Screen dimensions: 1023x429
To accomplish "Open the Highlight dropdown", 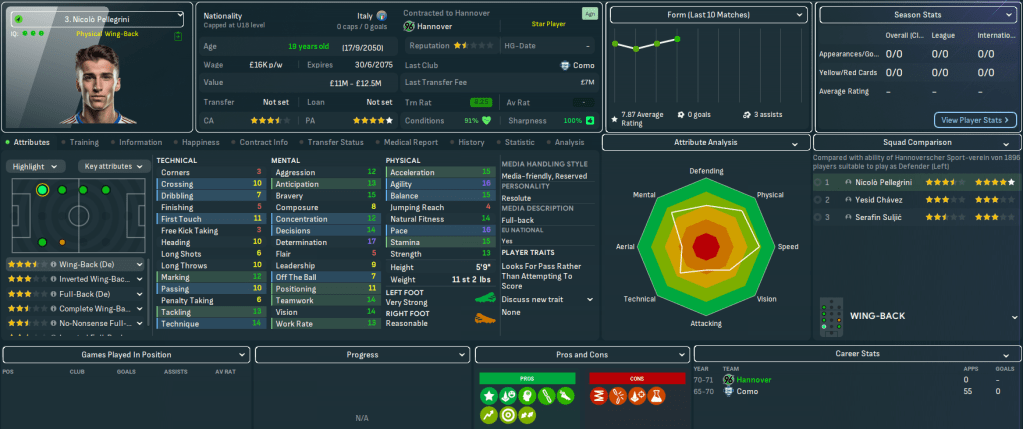I will (x=38, y=166).
